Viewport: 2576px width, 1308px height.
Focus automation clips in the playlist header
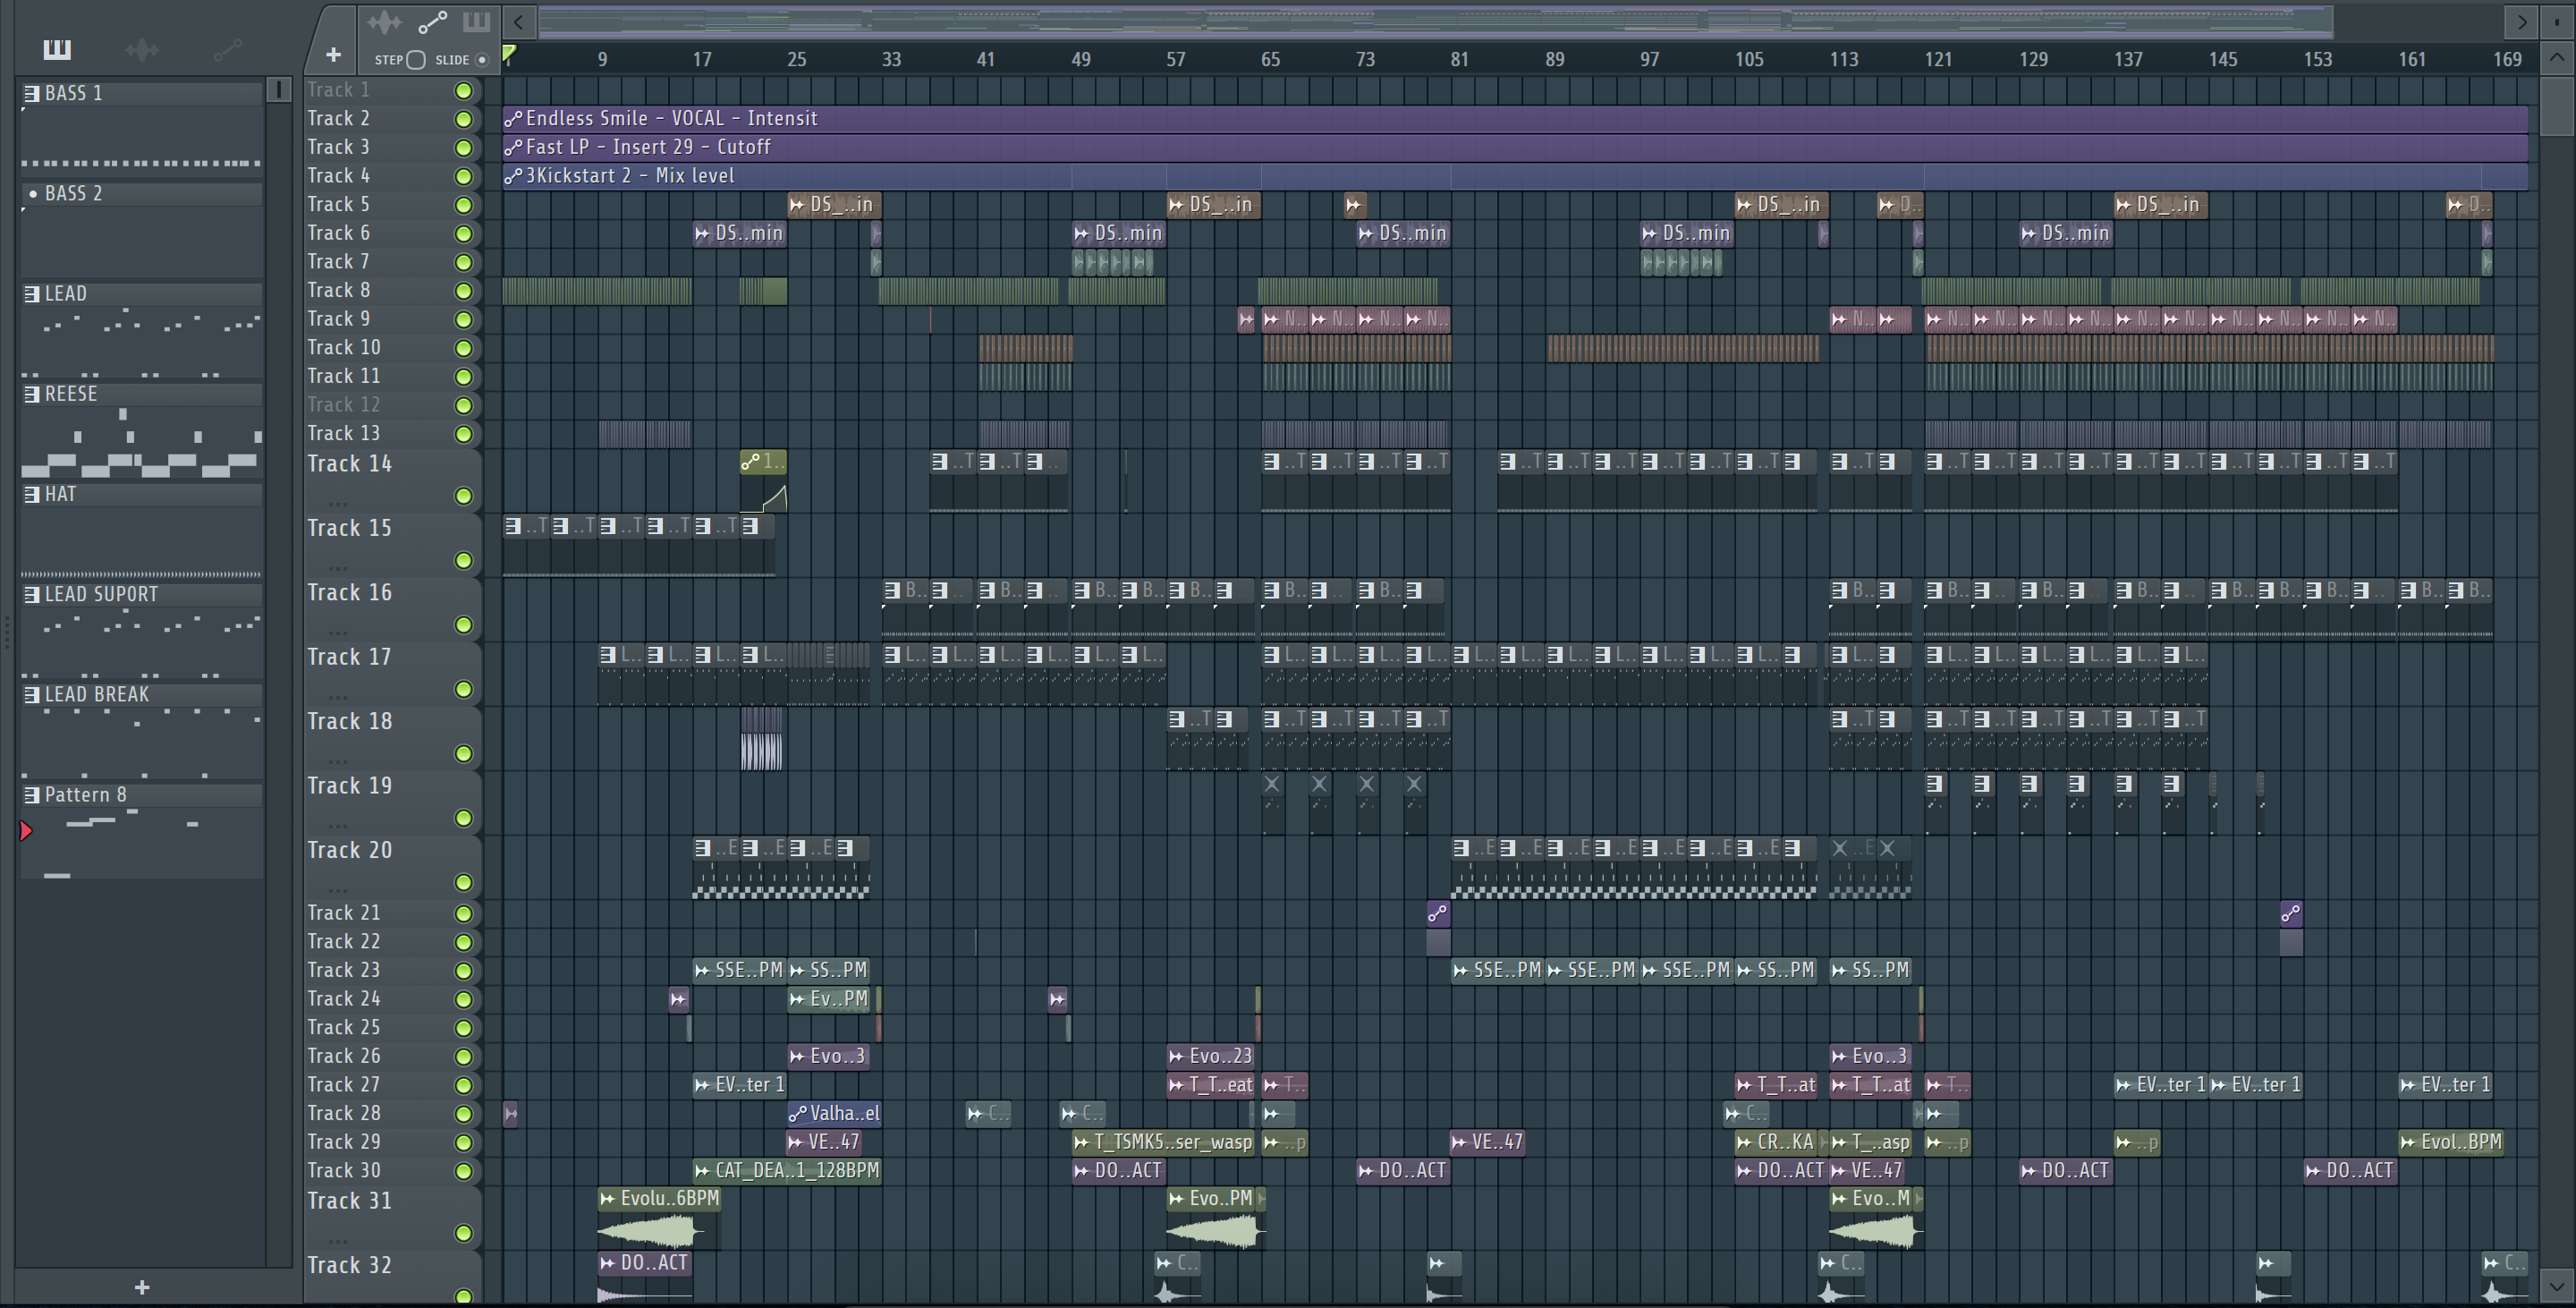tap(433, 22)
